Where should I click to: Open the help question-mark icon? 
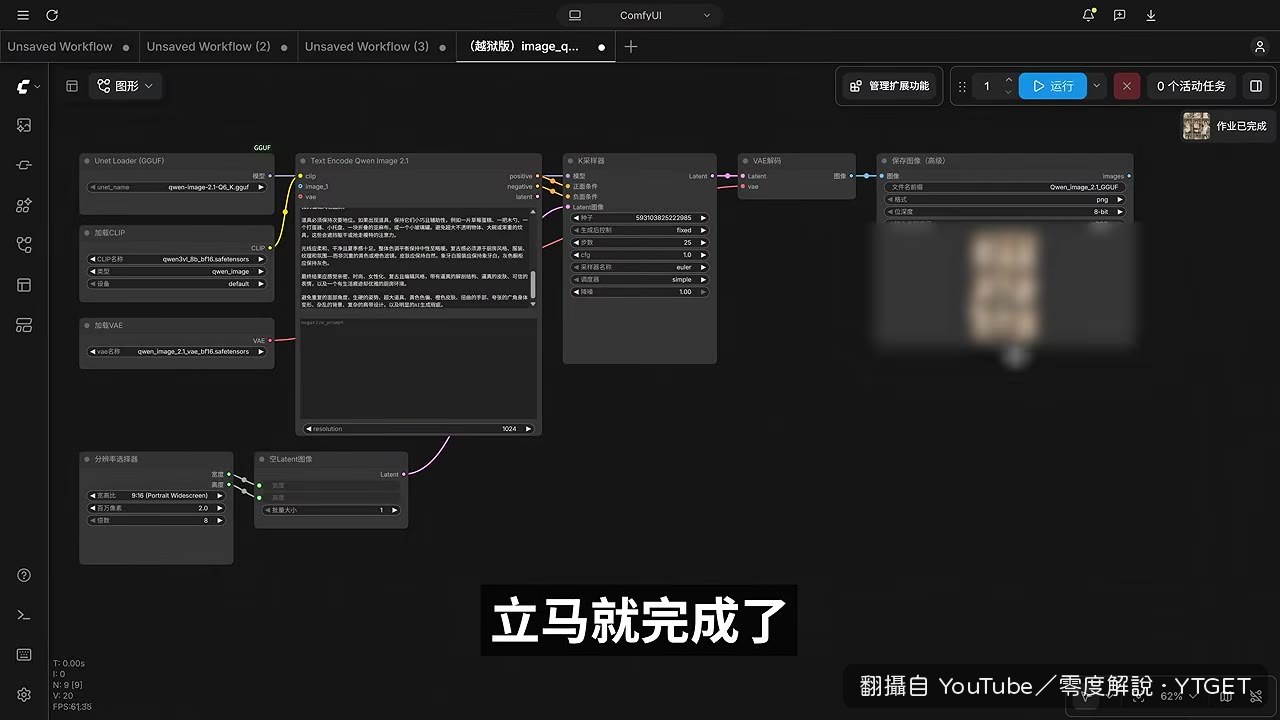point(24,575)
